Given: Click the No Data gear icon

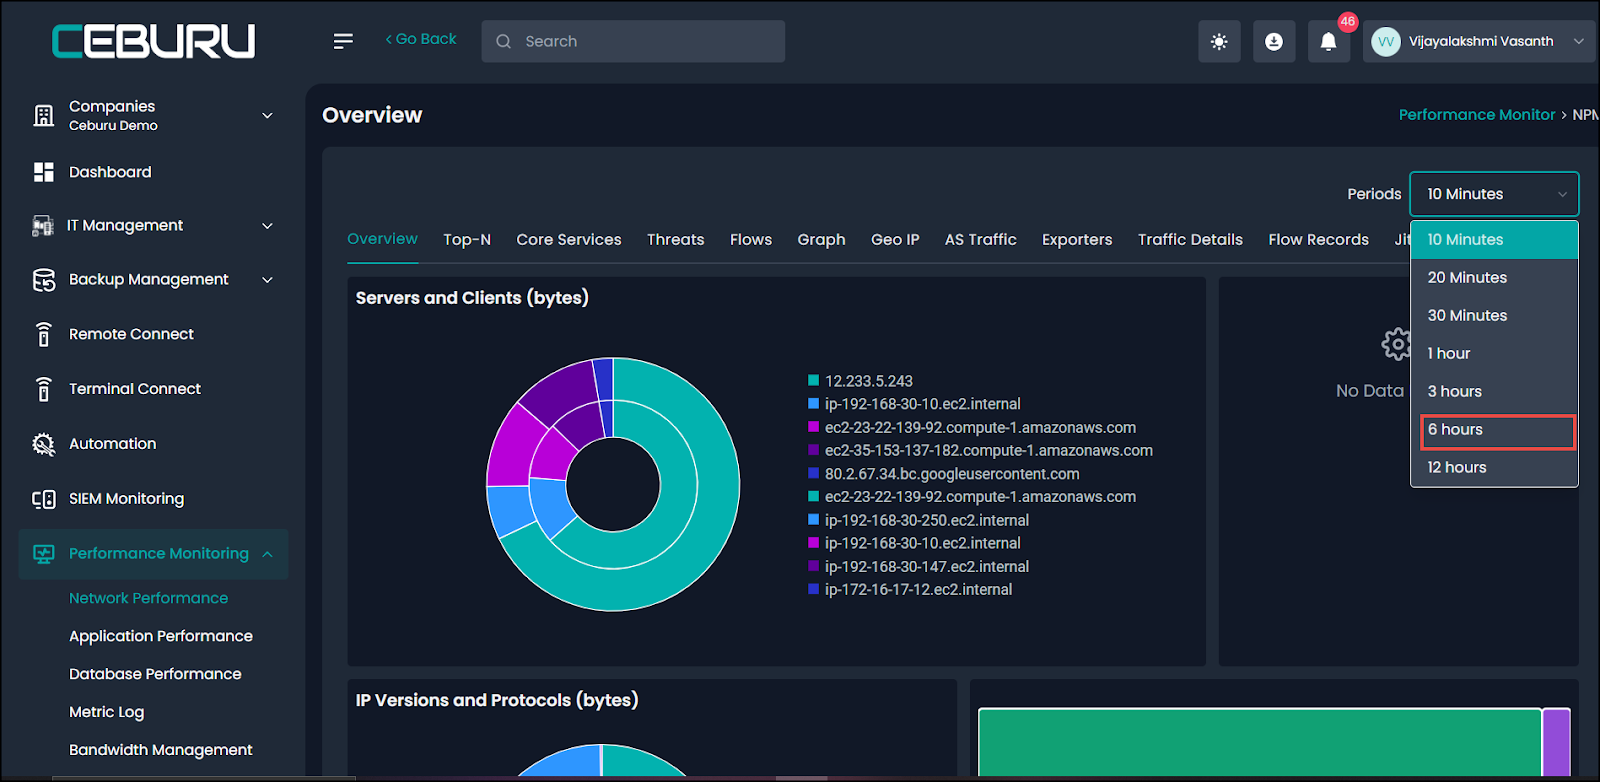Looking at the screenshot, I should click(x=1396, y=344).
